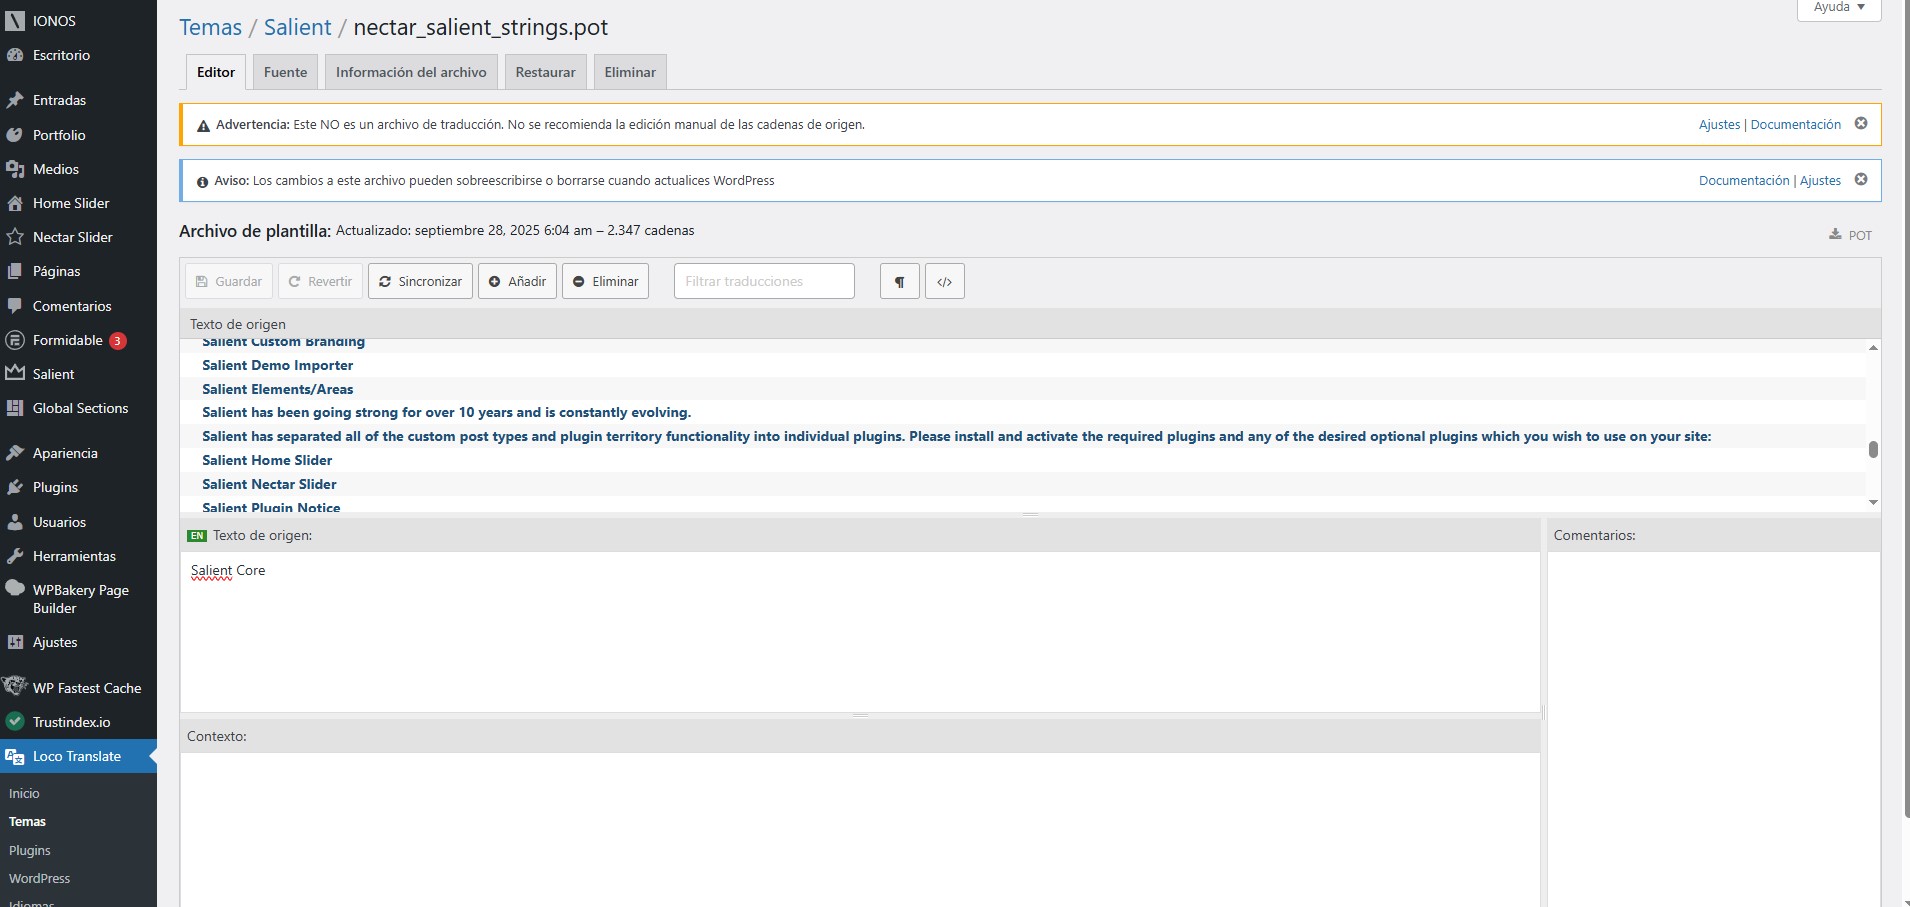Open the Información del archivo tab
Viewport: 1910px width, 907px height.
(x=411, y=72)
